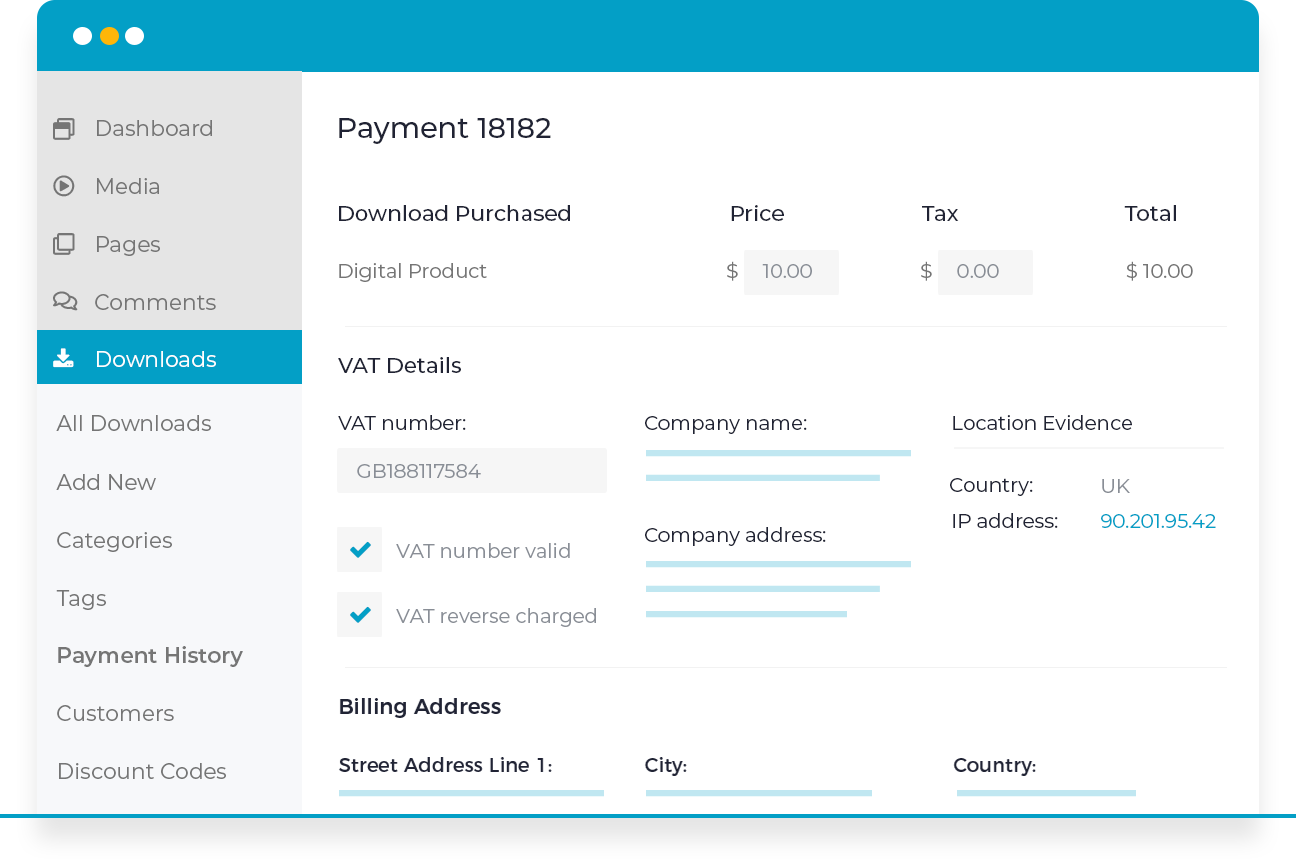Navigate to the Tags page
This screenshot has height=859, width=1296.
pos(81,598)
